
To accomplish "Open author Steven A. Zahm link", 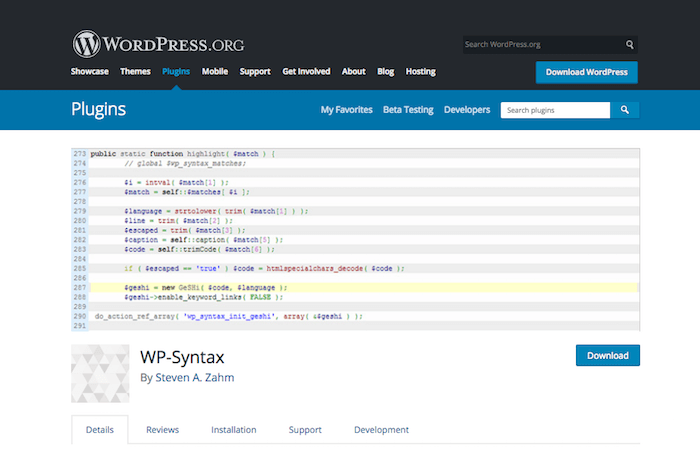I will (195, 378).
